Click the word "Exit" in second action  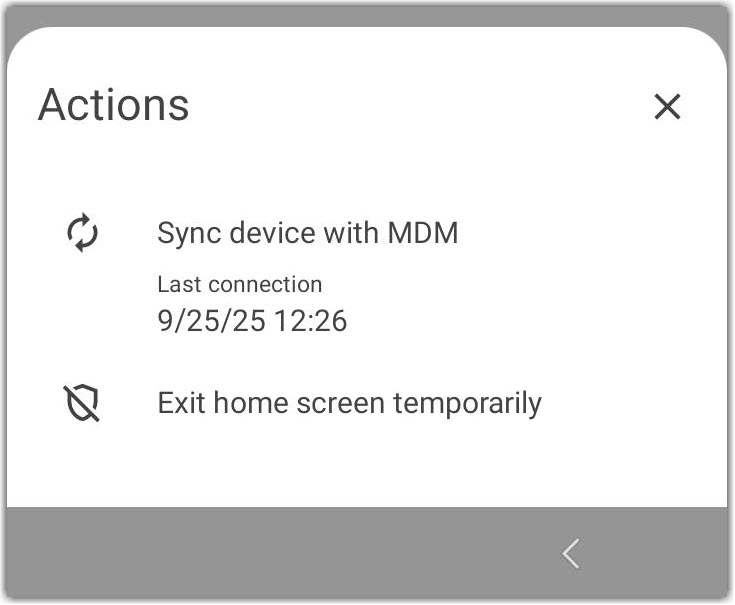pyautogui.click(x=181, y=403)
